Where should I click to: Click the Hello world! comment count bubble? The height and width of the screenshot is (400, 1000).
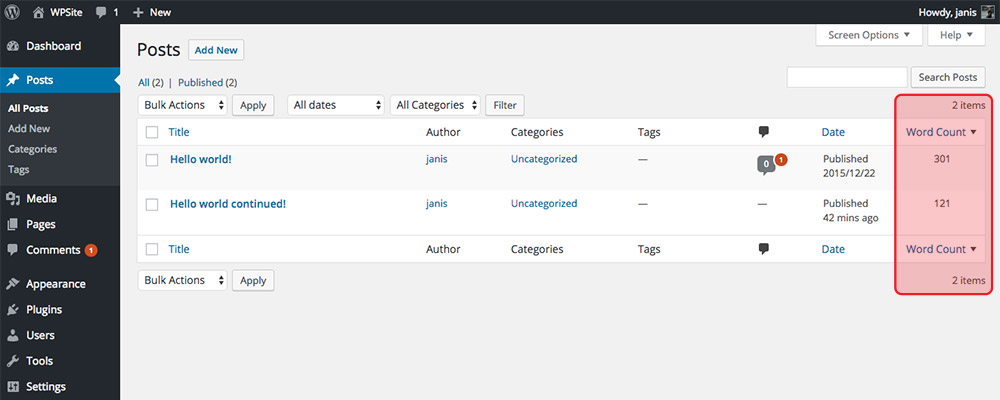coord(766,164)
